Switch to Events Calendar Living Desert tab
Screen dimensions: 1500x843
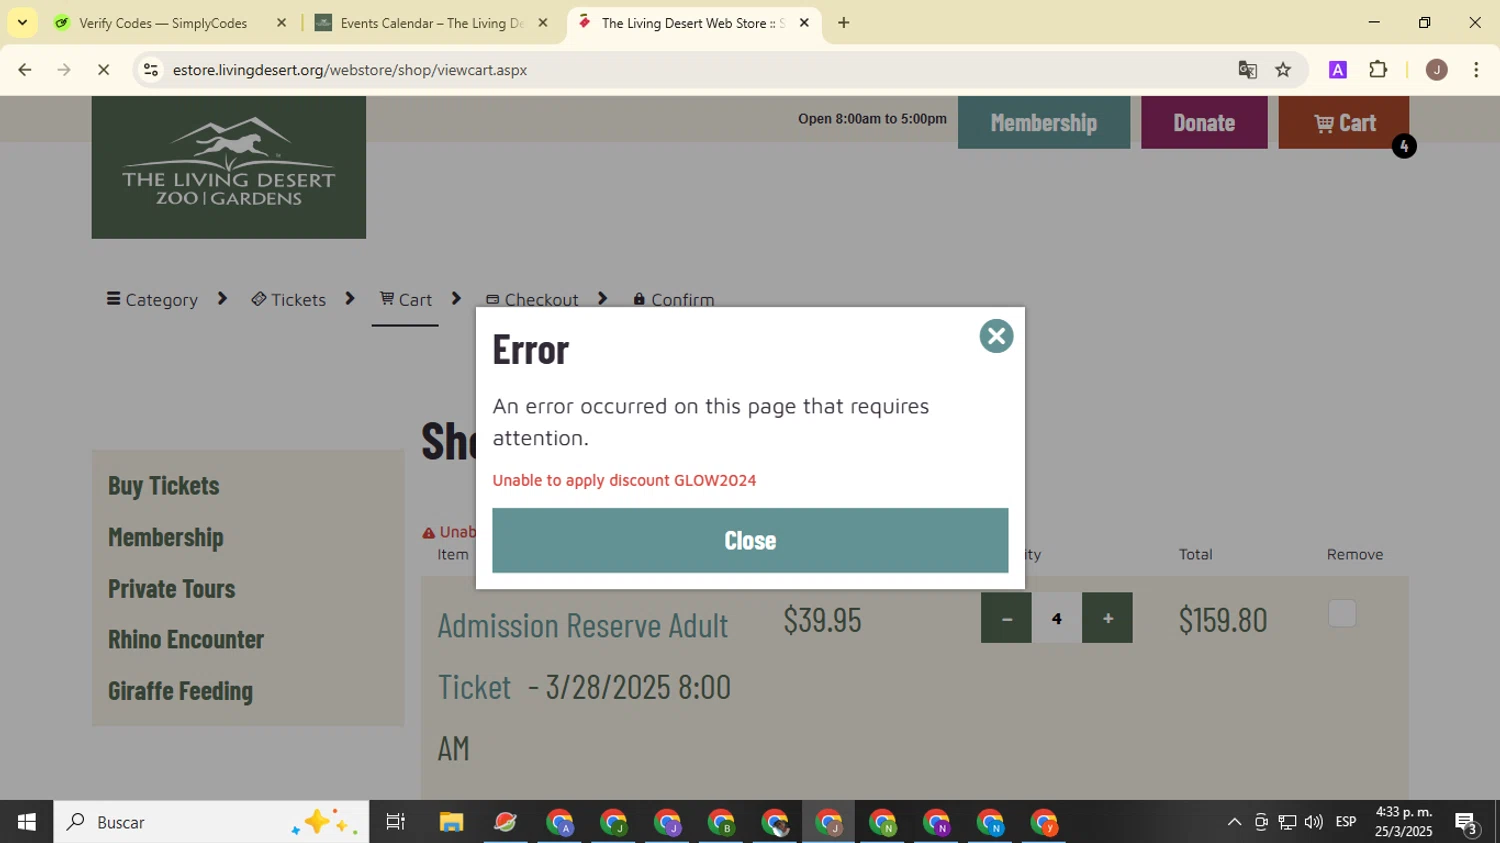pyautogui.click(x=431, y=23)
